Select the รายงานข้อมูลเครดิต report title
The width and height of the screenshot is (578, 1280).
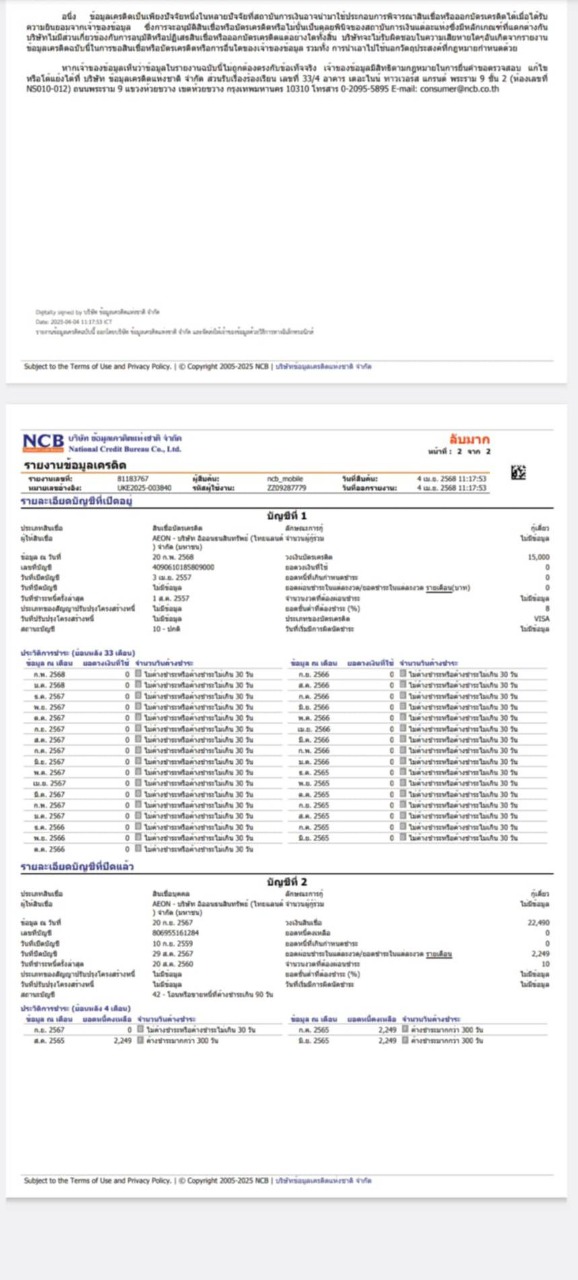pyautogui.click(x=74, y=467)
